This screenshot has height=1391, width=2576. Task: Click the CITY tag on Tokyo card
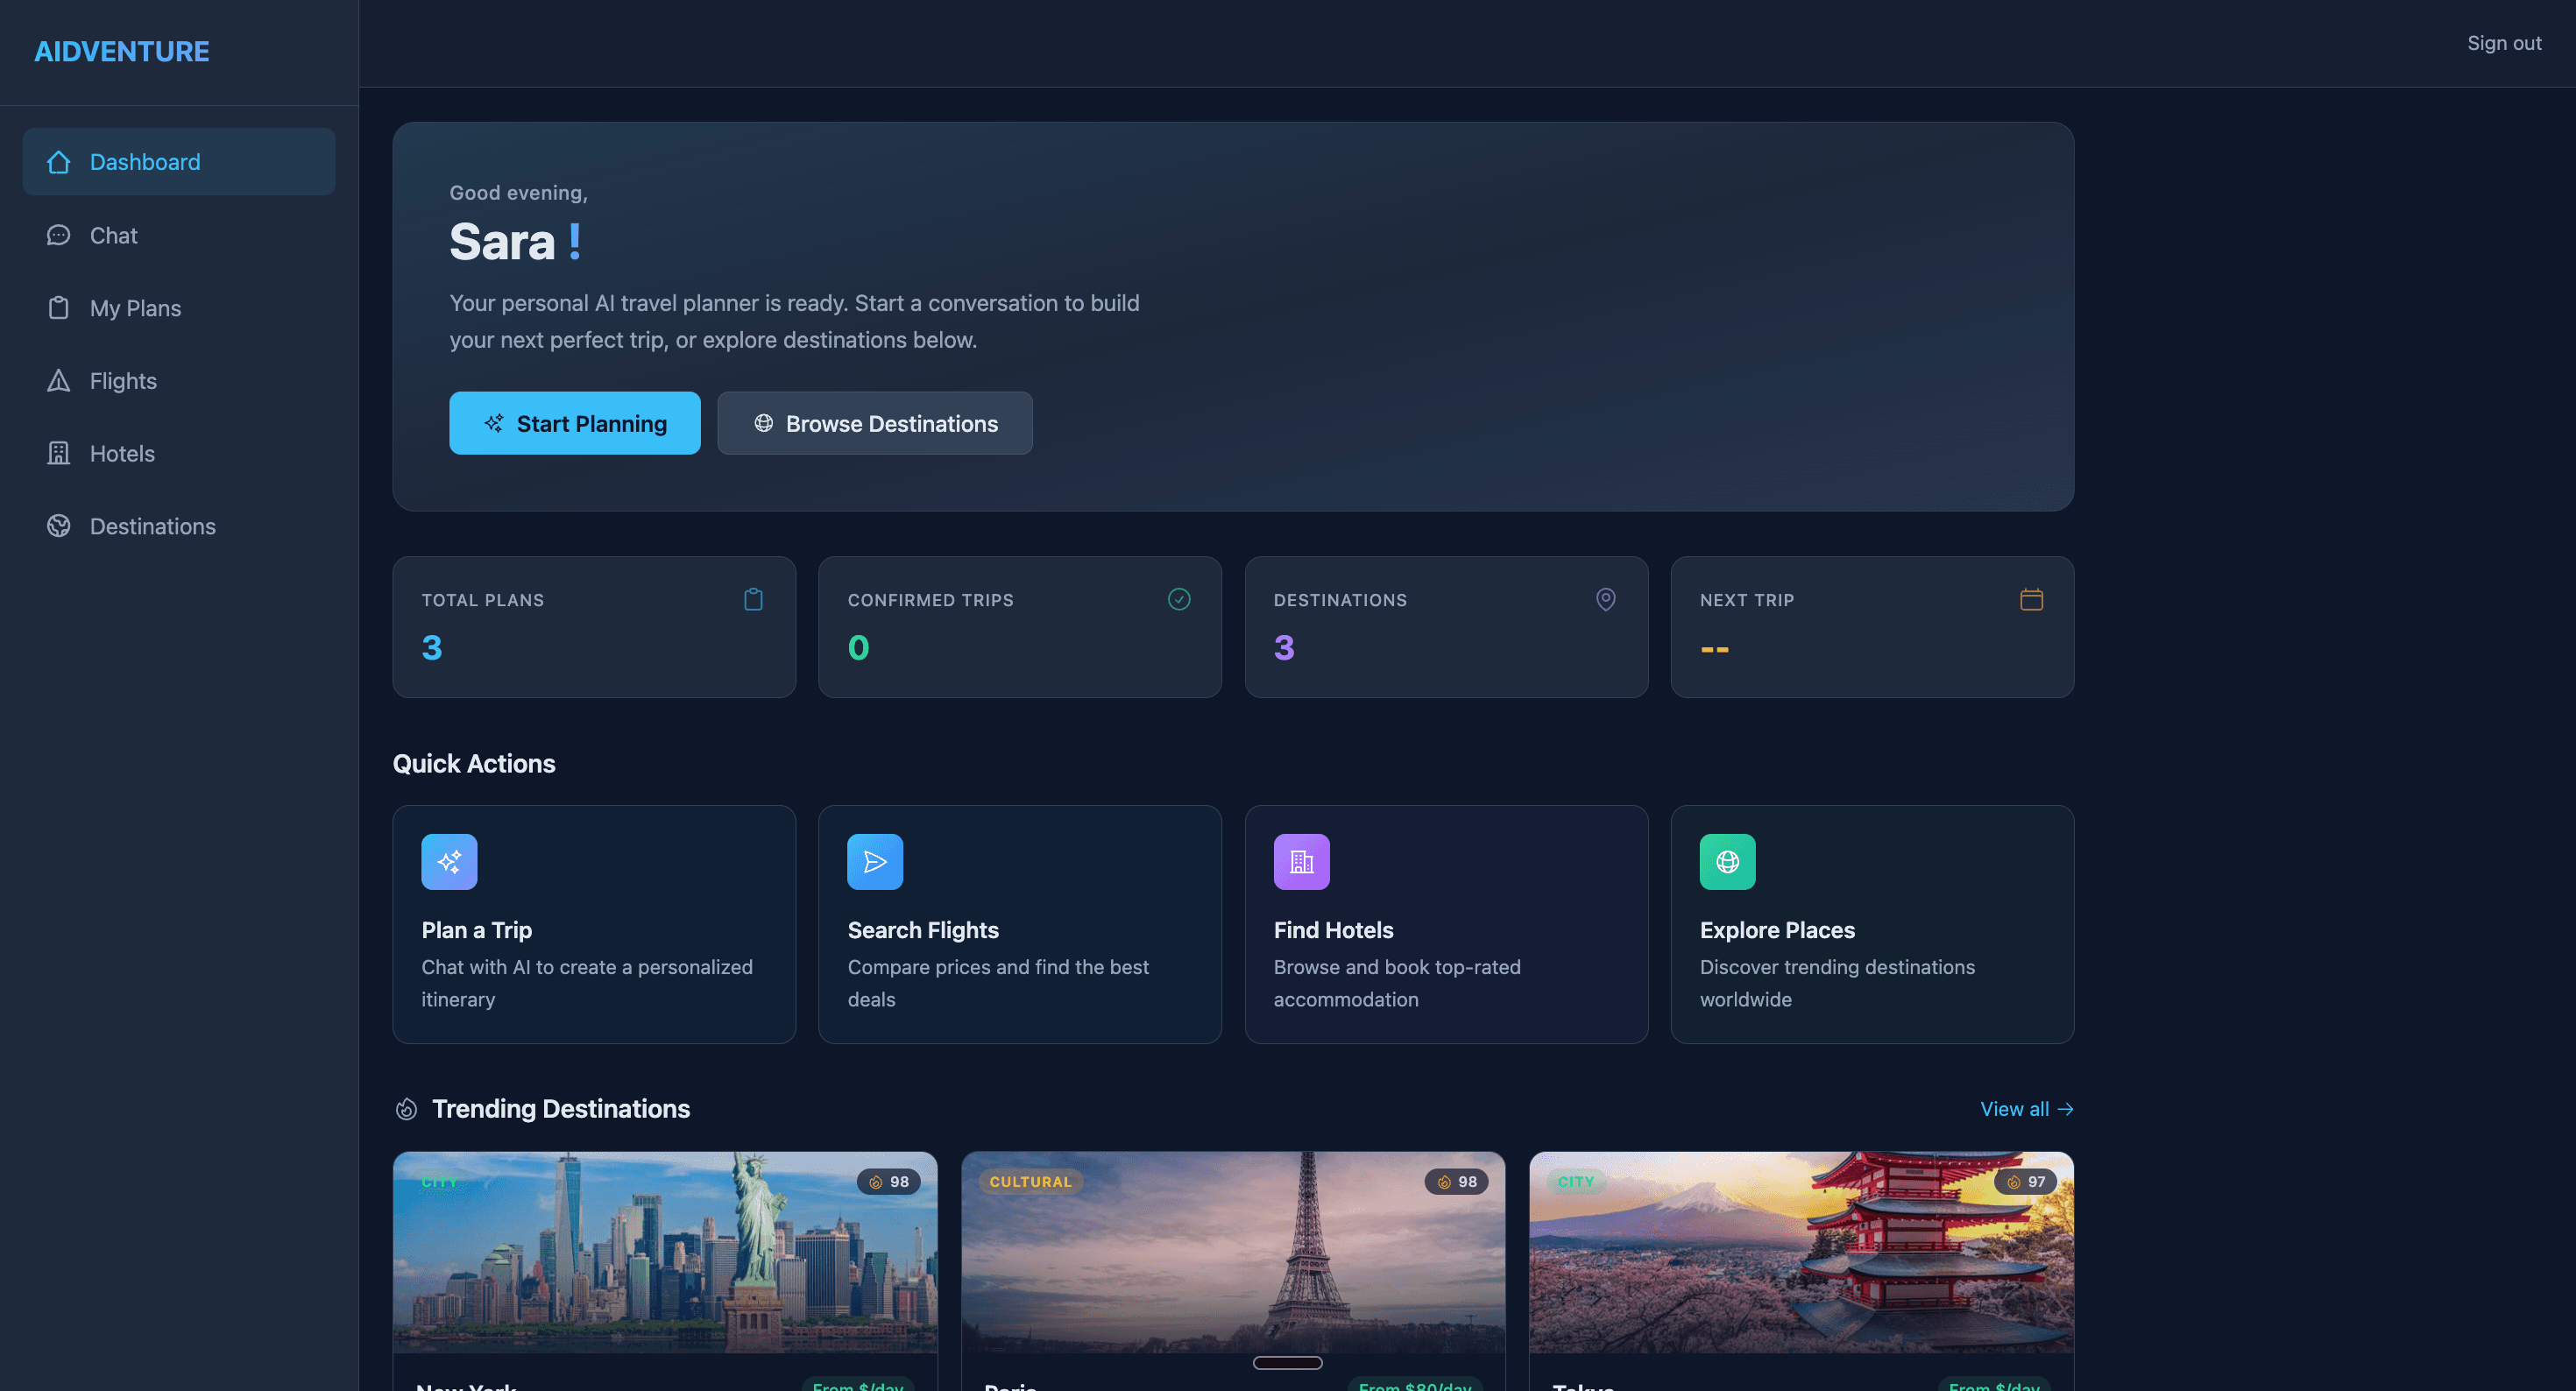pos(1576,1182)
